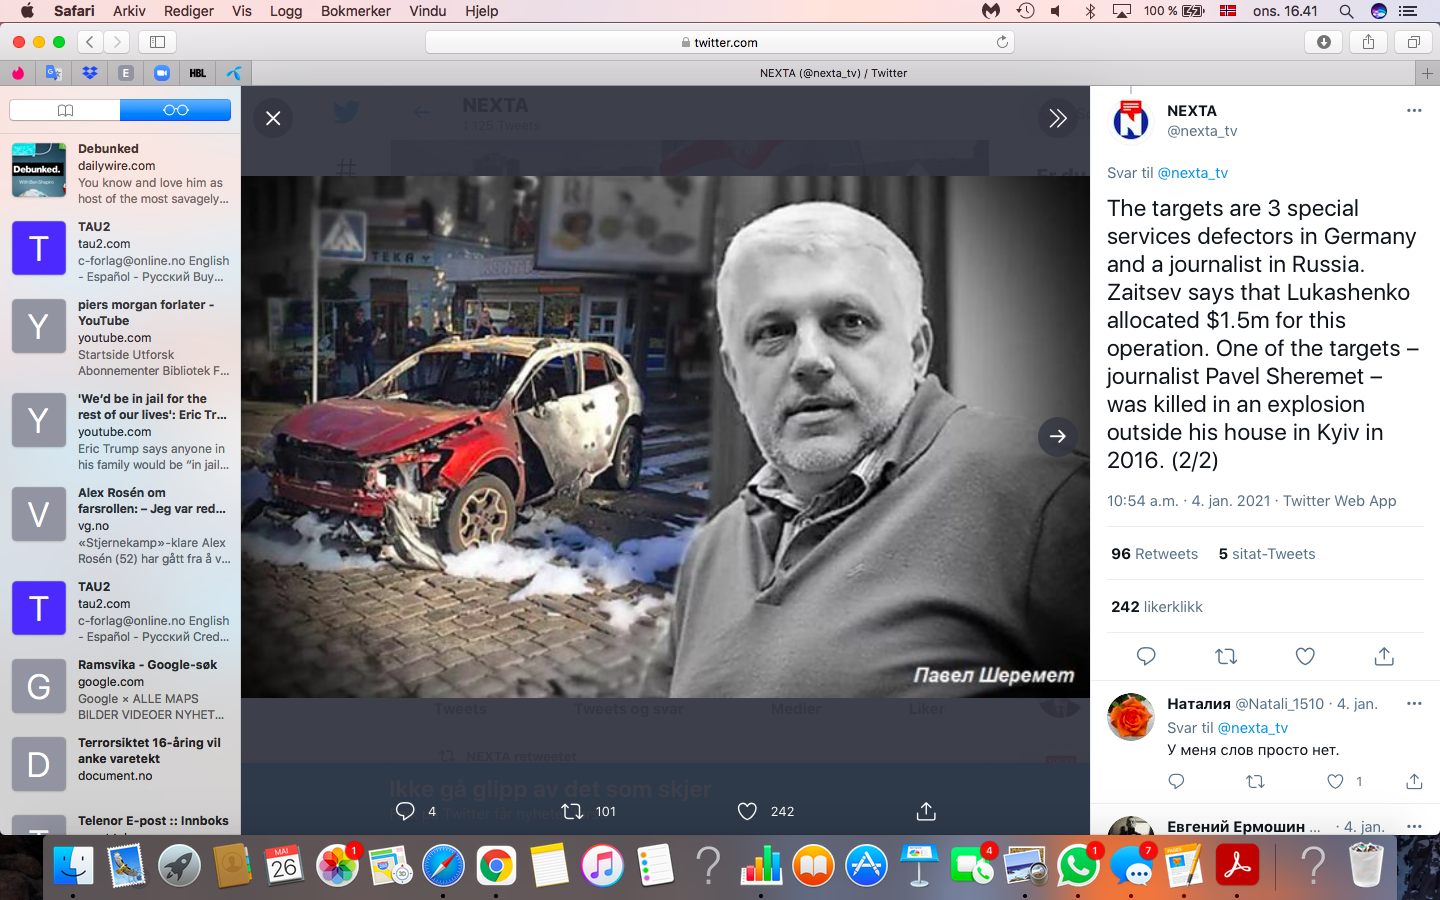The height and width of the screenshot is (900, 1440).
Task: Open volume control in menu bar
Action: 1056,11
